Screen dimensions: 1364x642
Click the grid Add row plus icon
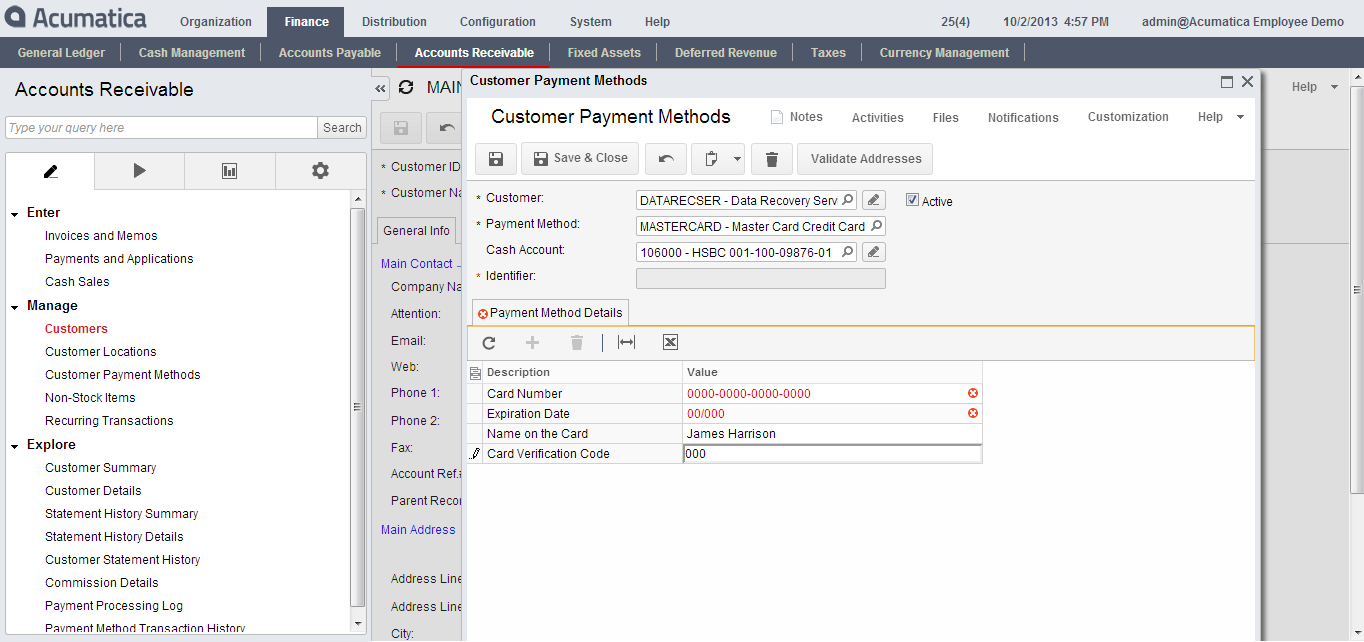pos(533,343)
